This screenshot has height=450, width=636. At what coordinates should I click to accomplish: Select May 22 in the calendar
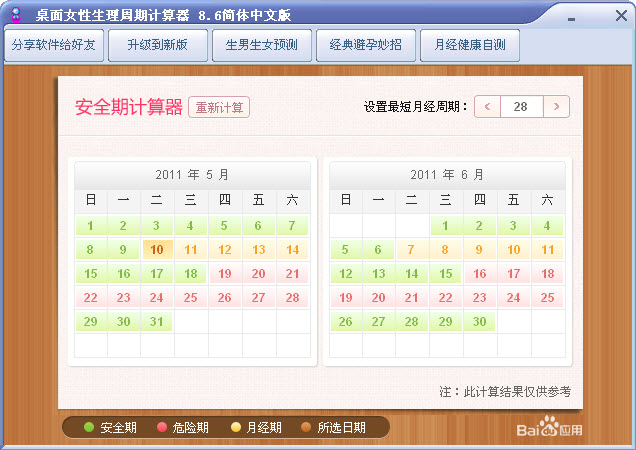click(90, 297)
